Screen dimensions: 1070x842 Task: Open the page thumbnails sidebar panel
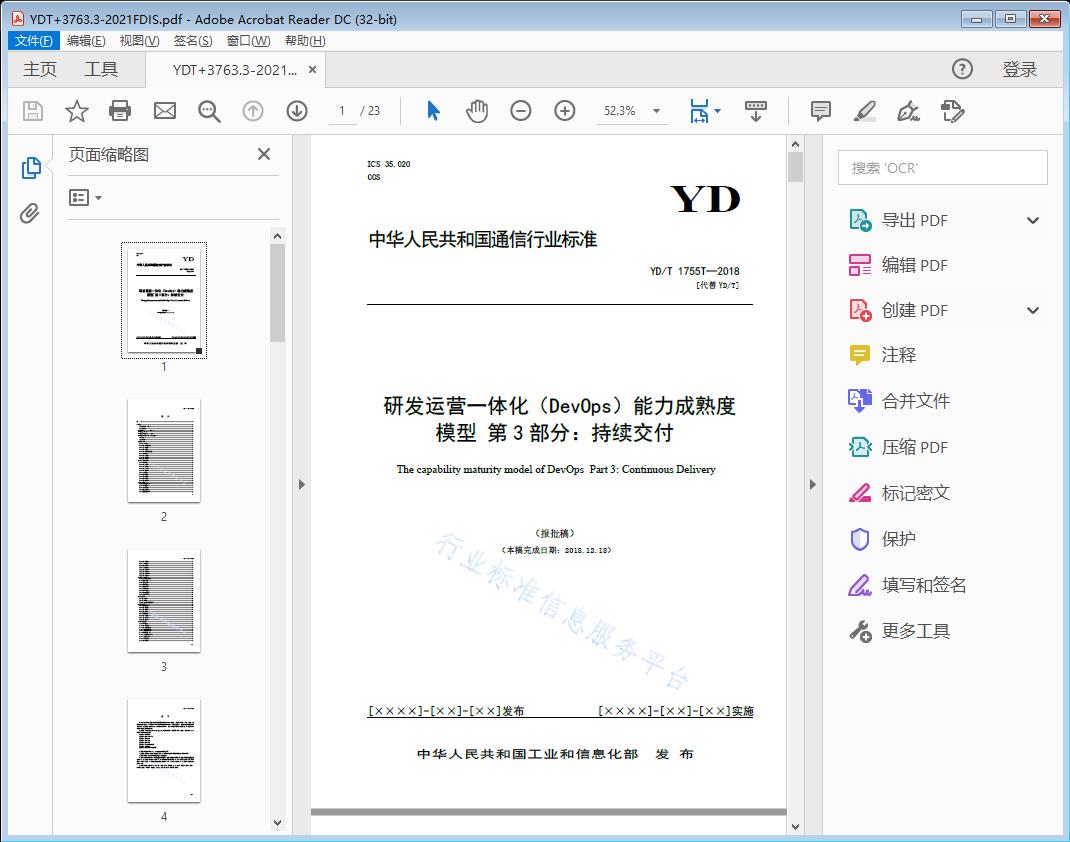pos(31,167)
